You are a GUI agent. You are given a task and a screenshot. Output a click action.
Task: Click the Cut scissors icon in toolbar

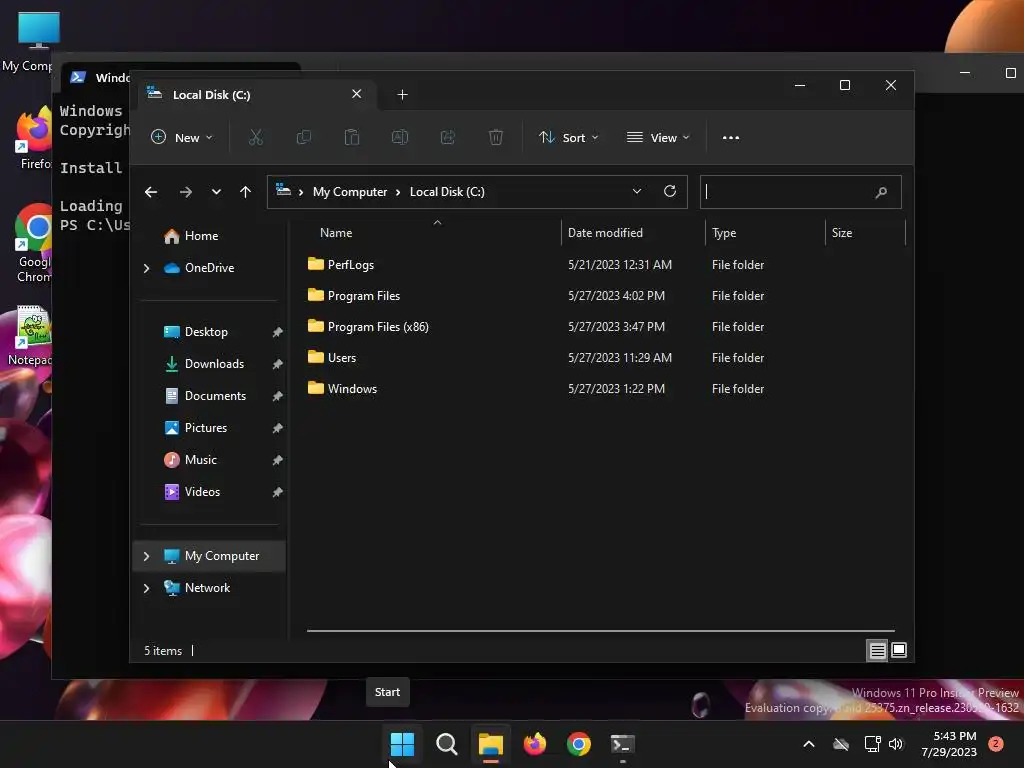[255, 137]
